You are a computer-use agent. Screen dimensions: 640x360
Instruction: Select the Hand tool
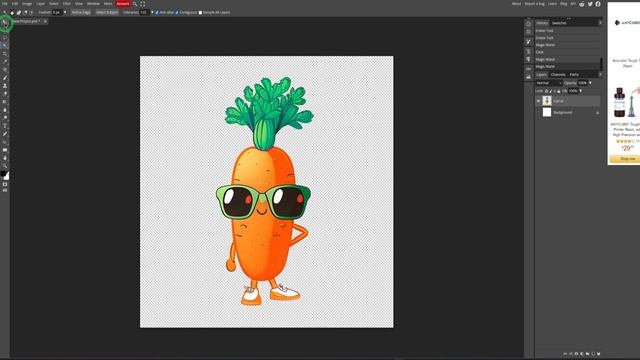(x=5, y=158)
